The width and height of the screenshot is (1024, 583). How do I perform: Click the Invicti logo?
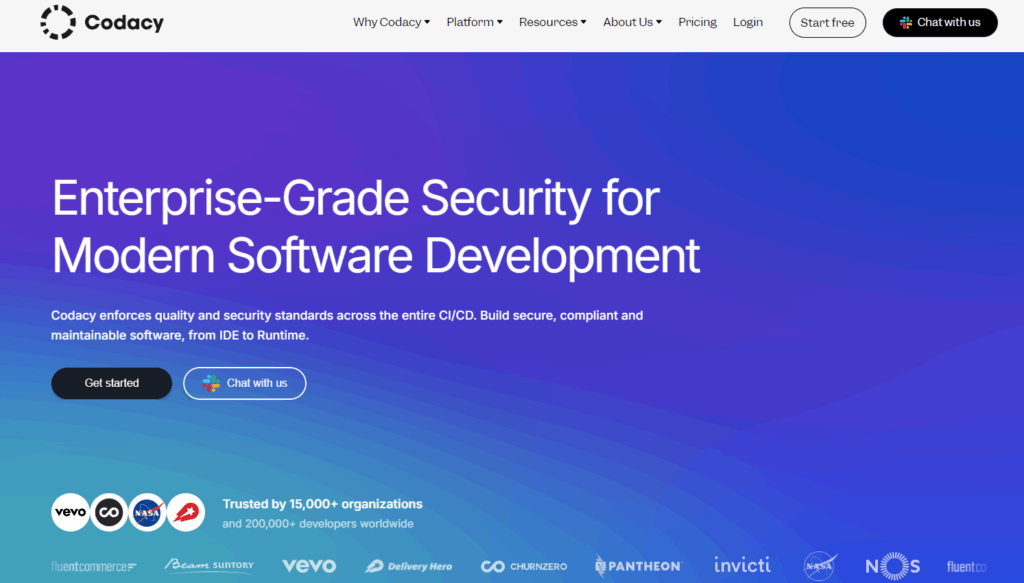tap(742, 565)
